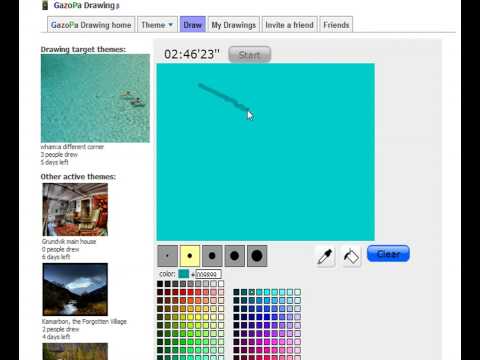Screen dimensions: 480x360
Task: Open the My Drawings tab
Action: click(x=234, y=25)
